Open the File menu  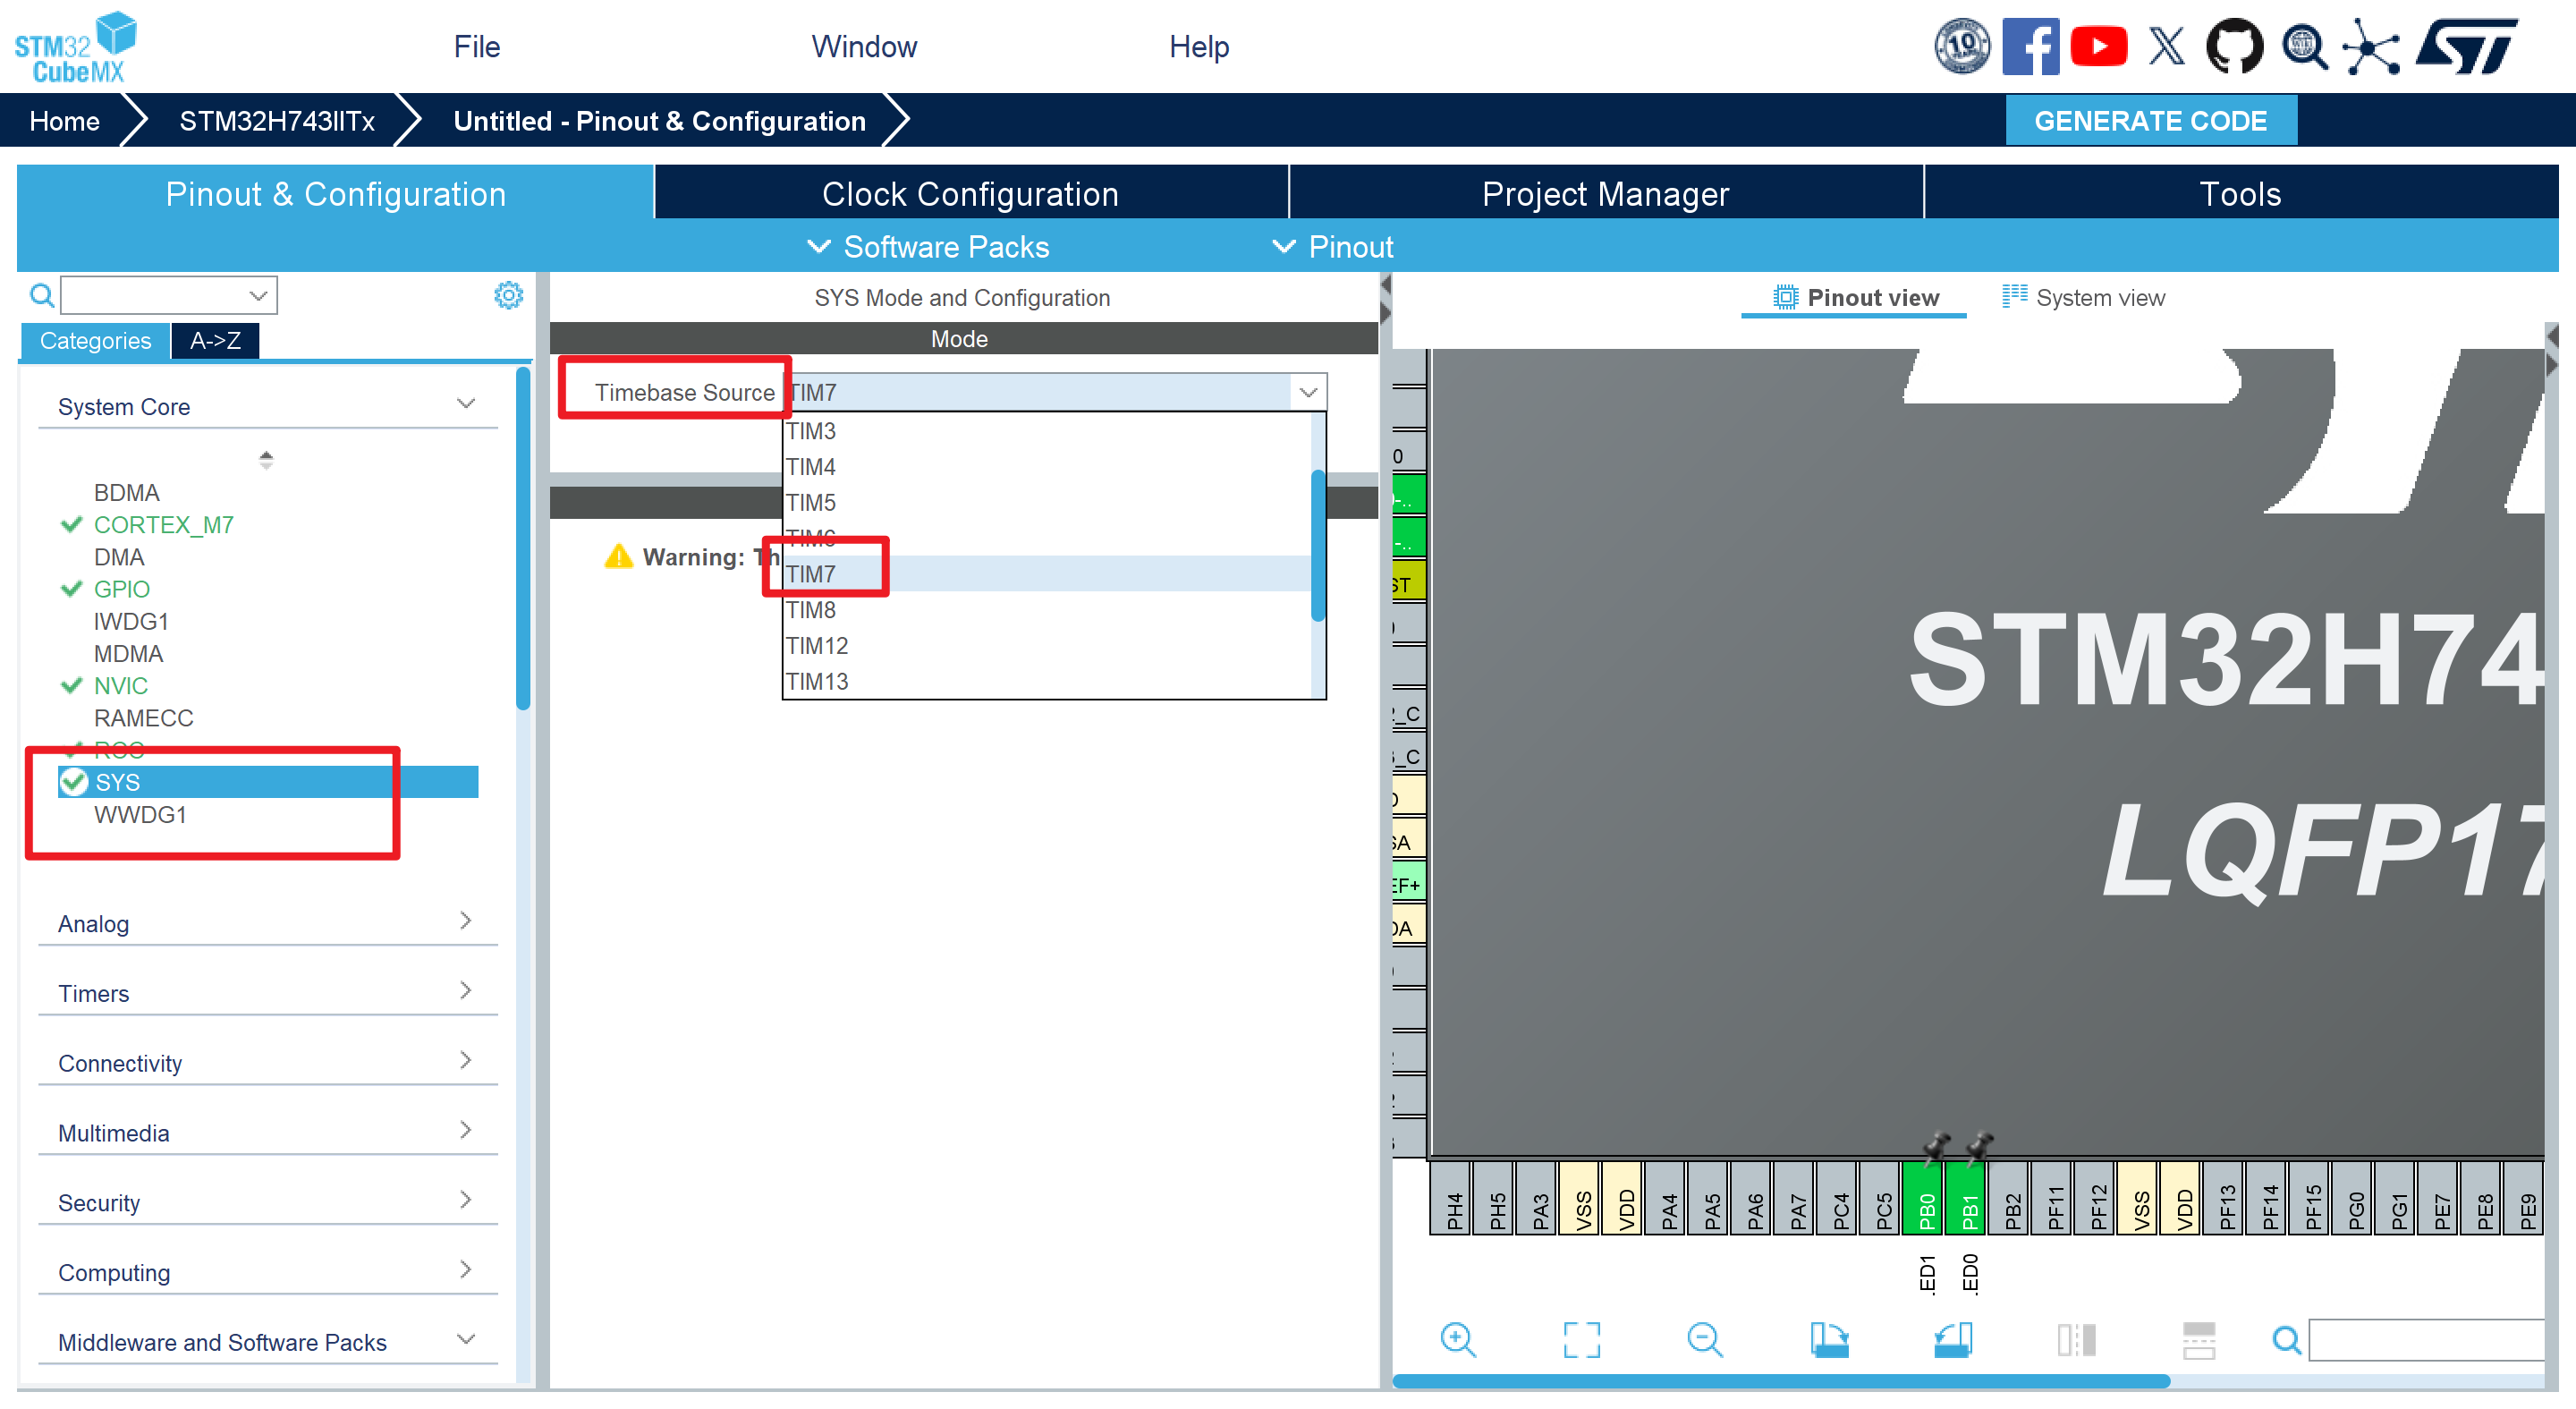(477, 47)
